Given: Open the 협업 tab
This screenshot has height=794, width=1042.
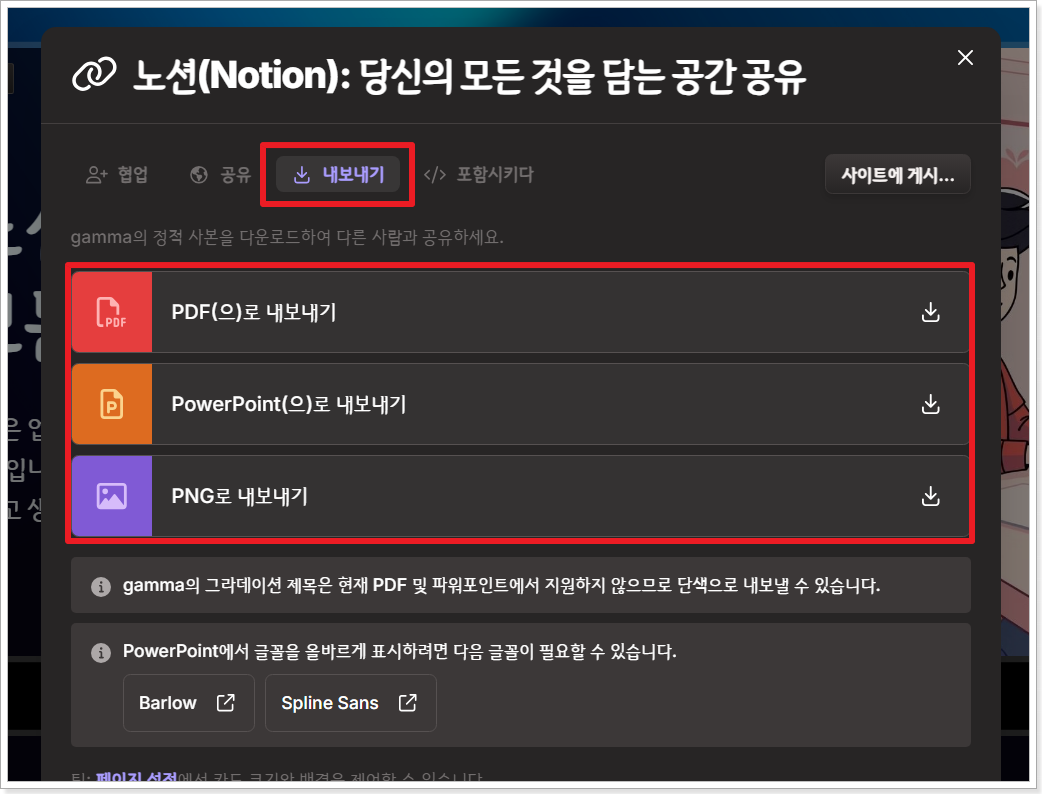Looking at the screenshot, I should [x=117, y=175].
